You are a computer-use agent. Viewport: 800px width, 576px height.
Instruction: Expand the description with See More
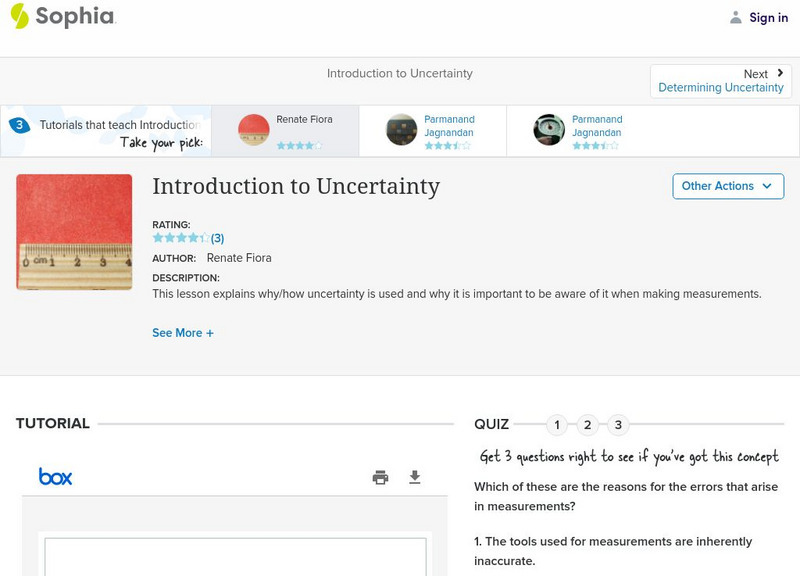(x=183, y=332)
